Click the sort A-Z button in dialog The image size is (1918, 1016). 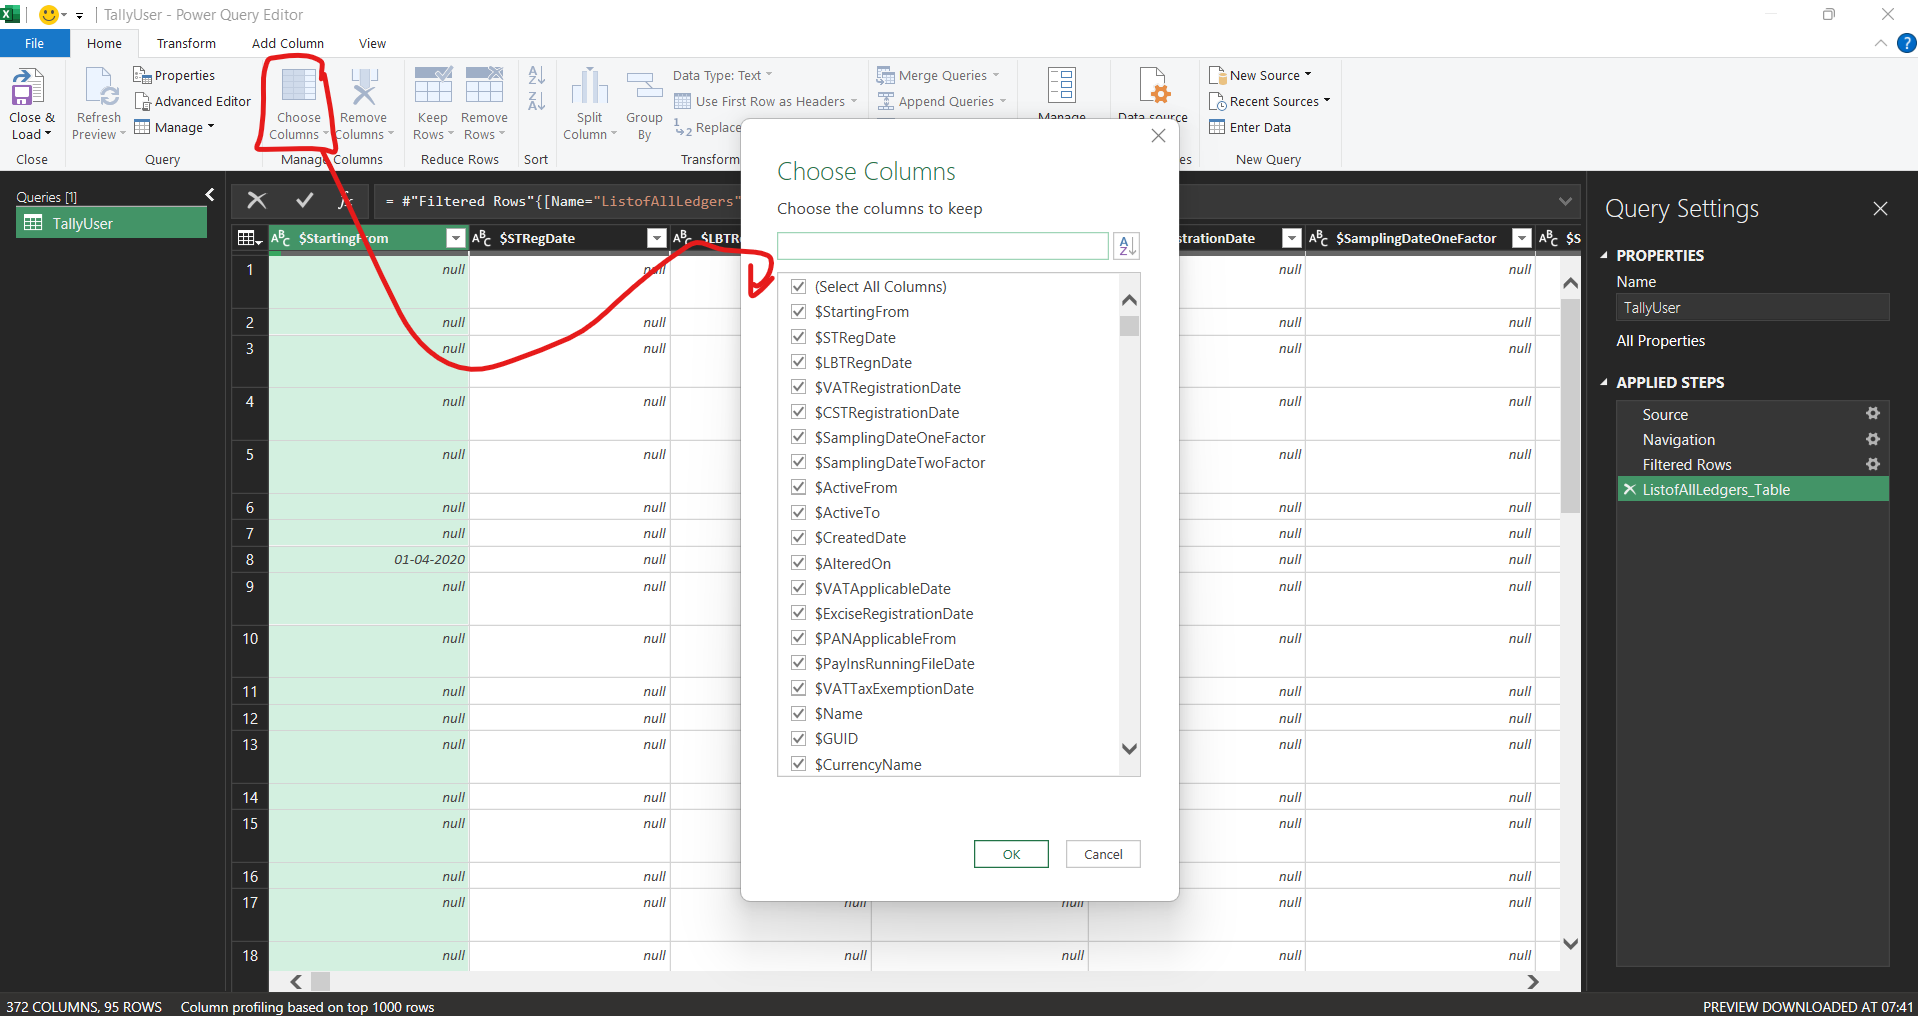pyautogui.click(x=1127, y=246)
